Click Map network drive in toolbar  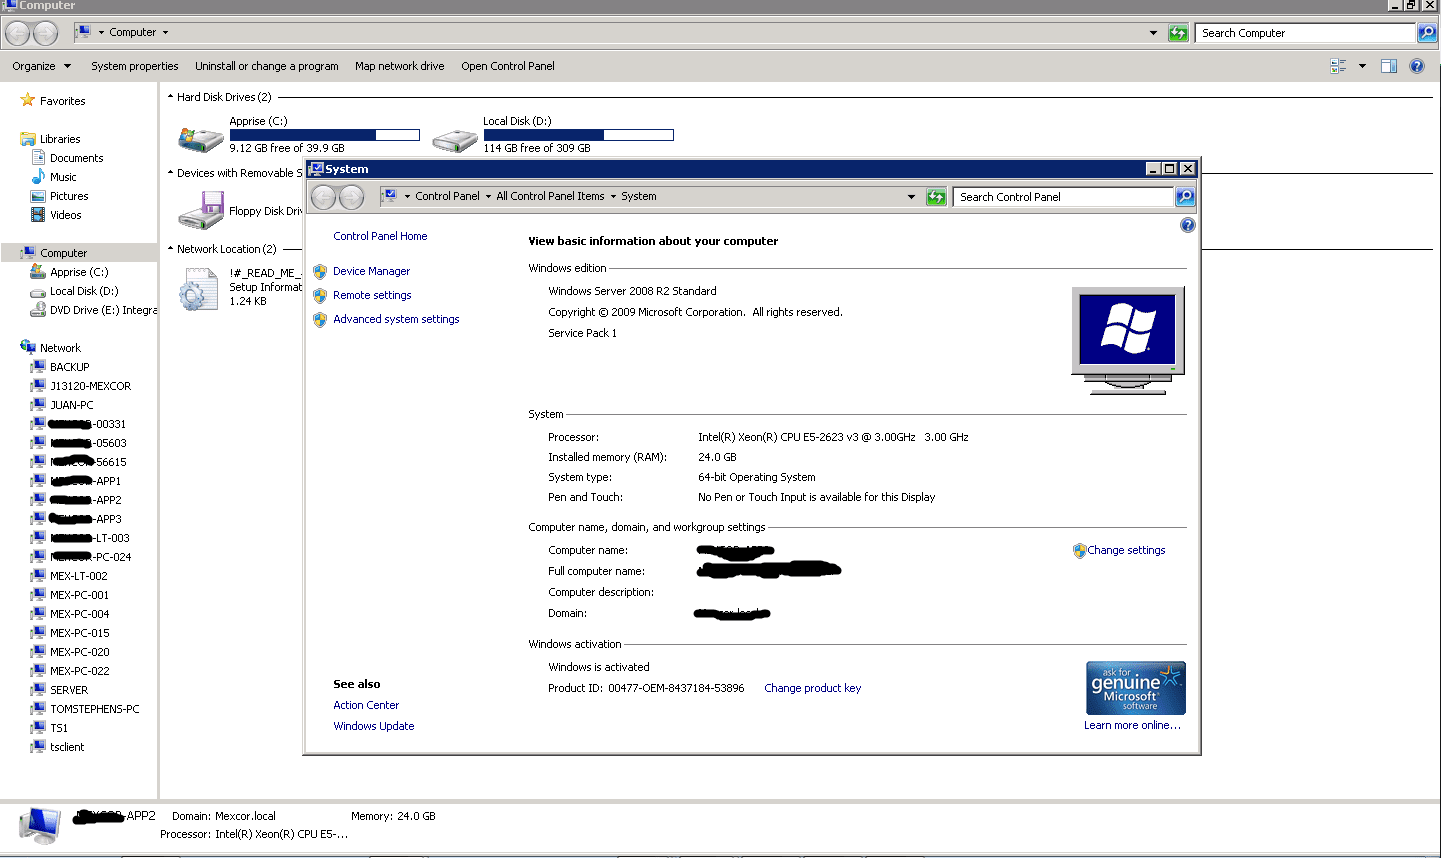click(x=399, y=66)
